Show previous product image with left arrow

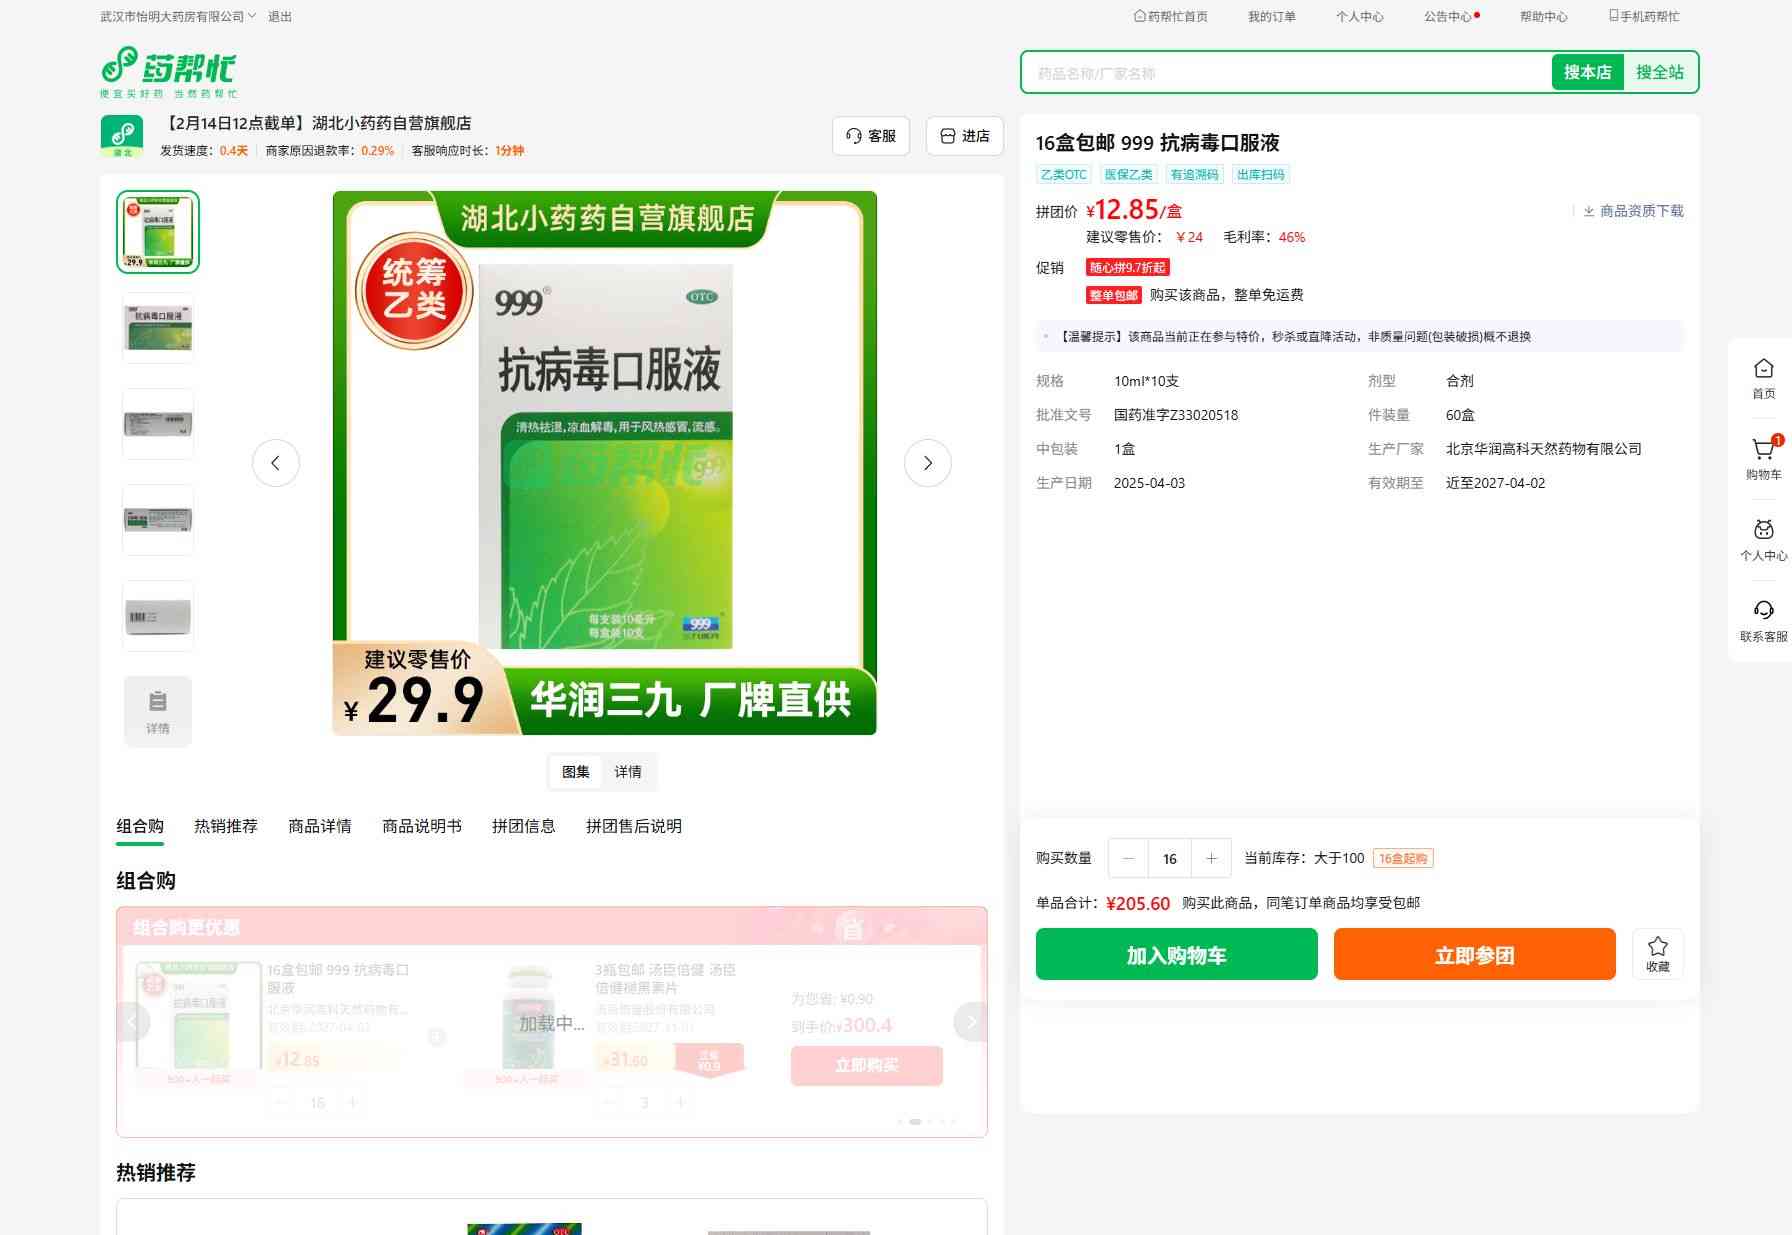click(x=276, y=463)
